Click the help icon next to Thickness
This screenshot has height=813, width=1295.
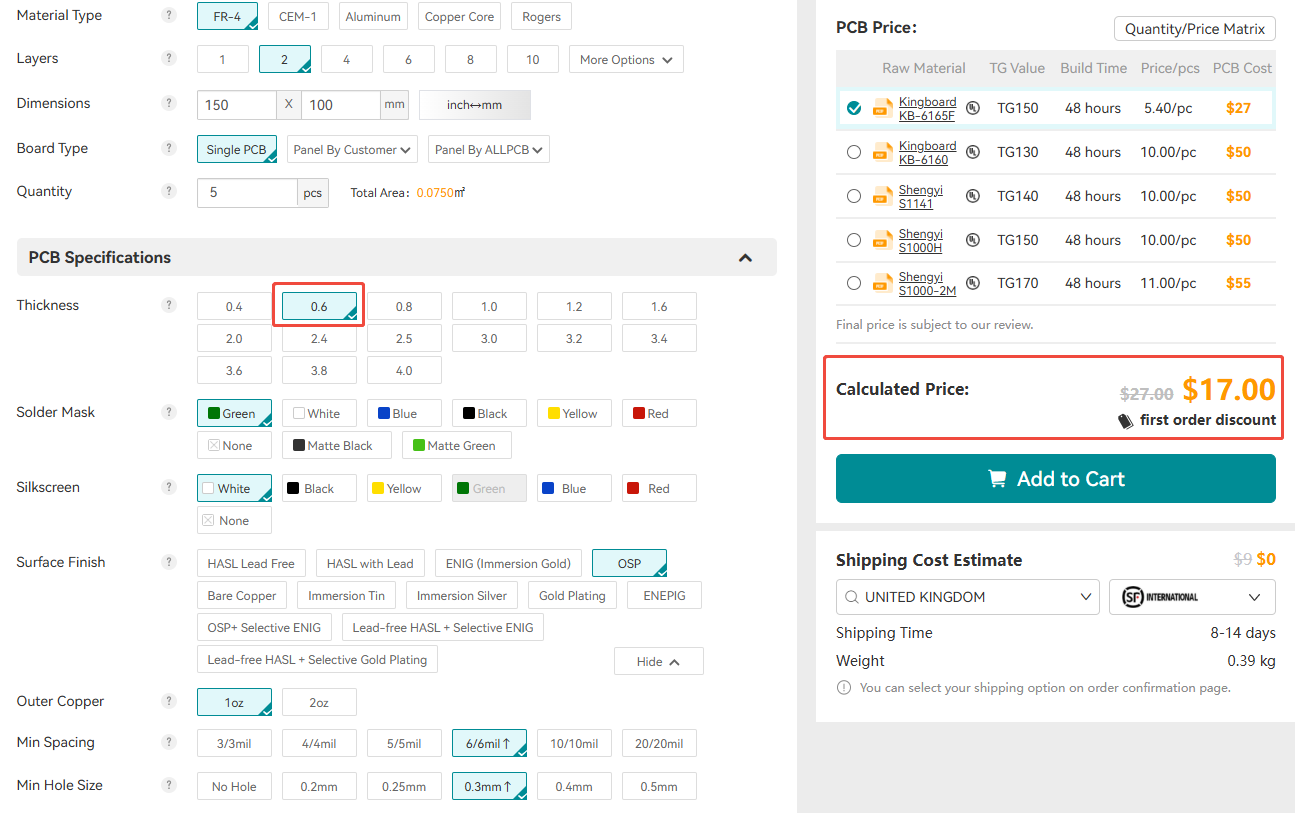coord(169,305)
